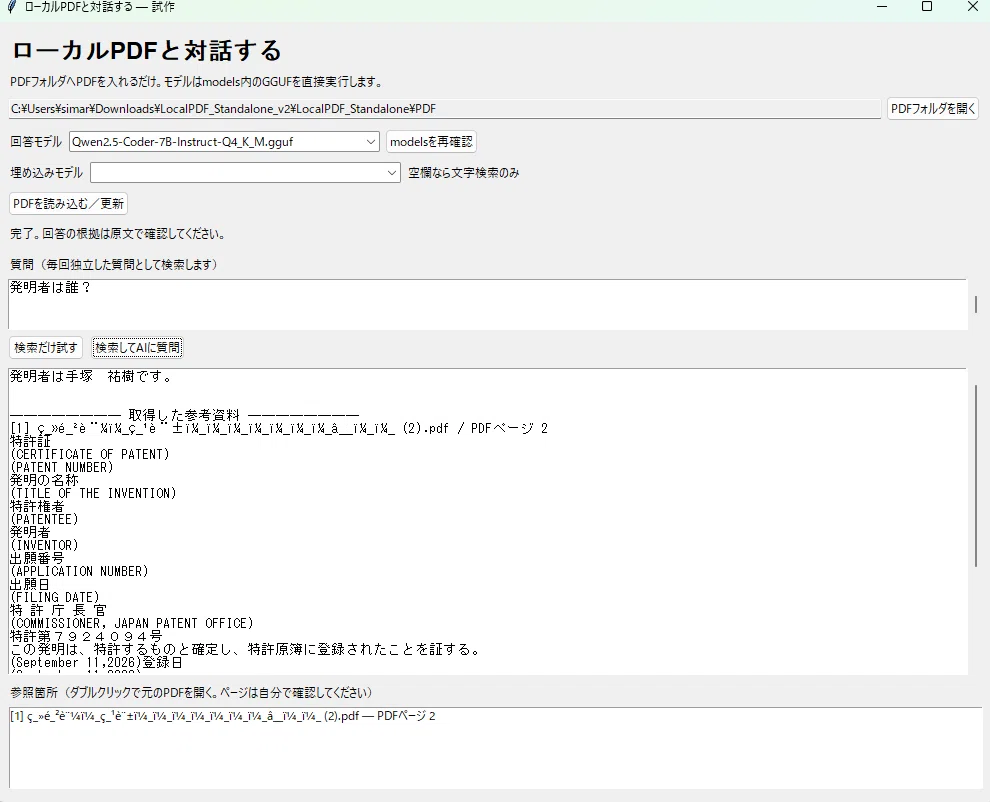Click PDFを読み込む／更新 button
The image size is (990, 802).
(x=68, y=204)
